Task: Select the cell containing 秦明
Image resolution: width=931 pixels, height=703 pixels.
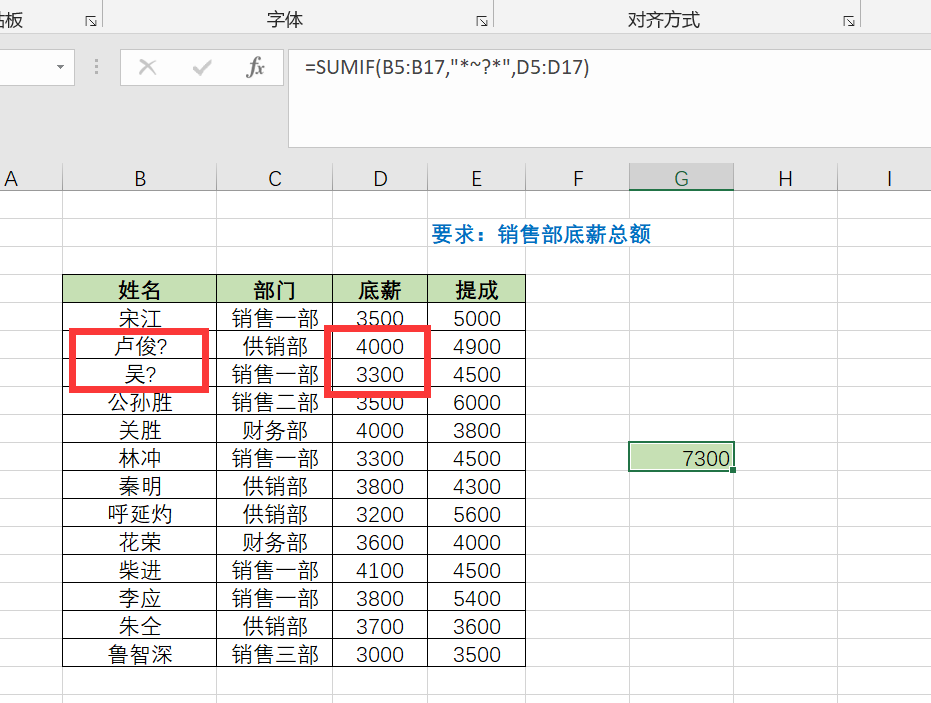Action: pyautogui.click(x=140, y=485)
